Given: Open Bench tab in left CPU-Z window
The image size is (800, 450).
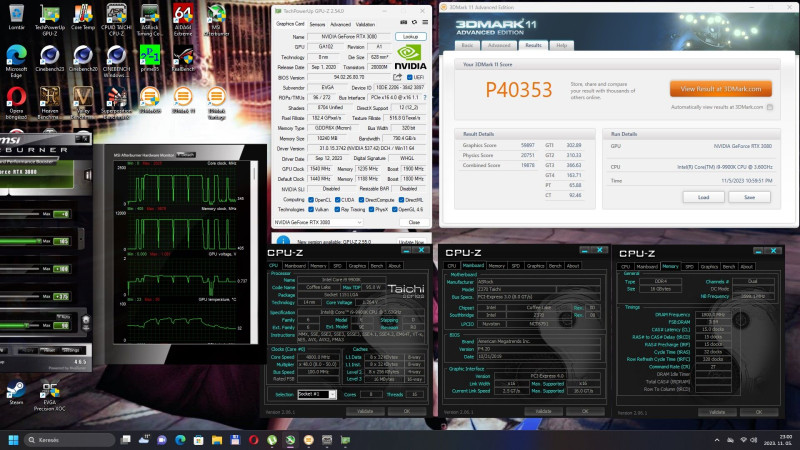Looking at the screenshot, I should click(x=377, y=266).
